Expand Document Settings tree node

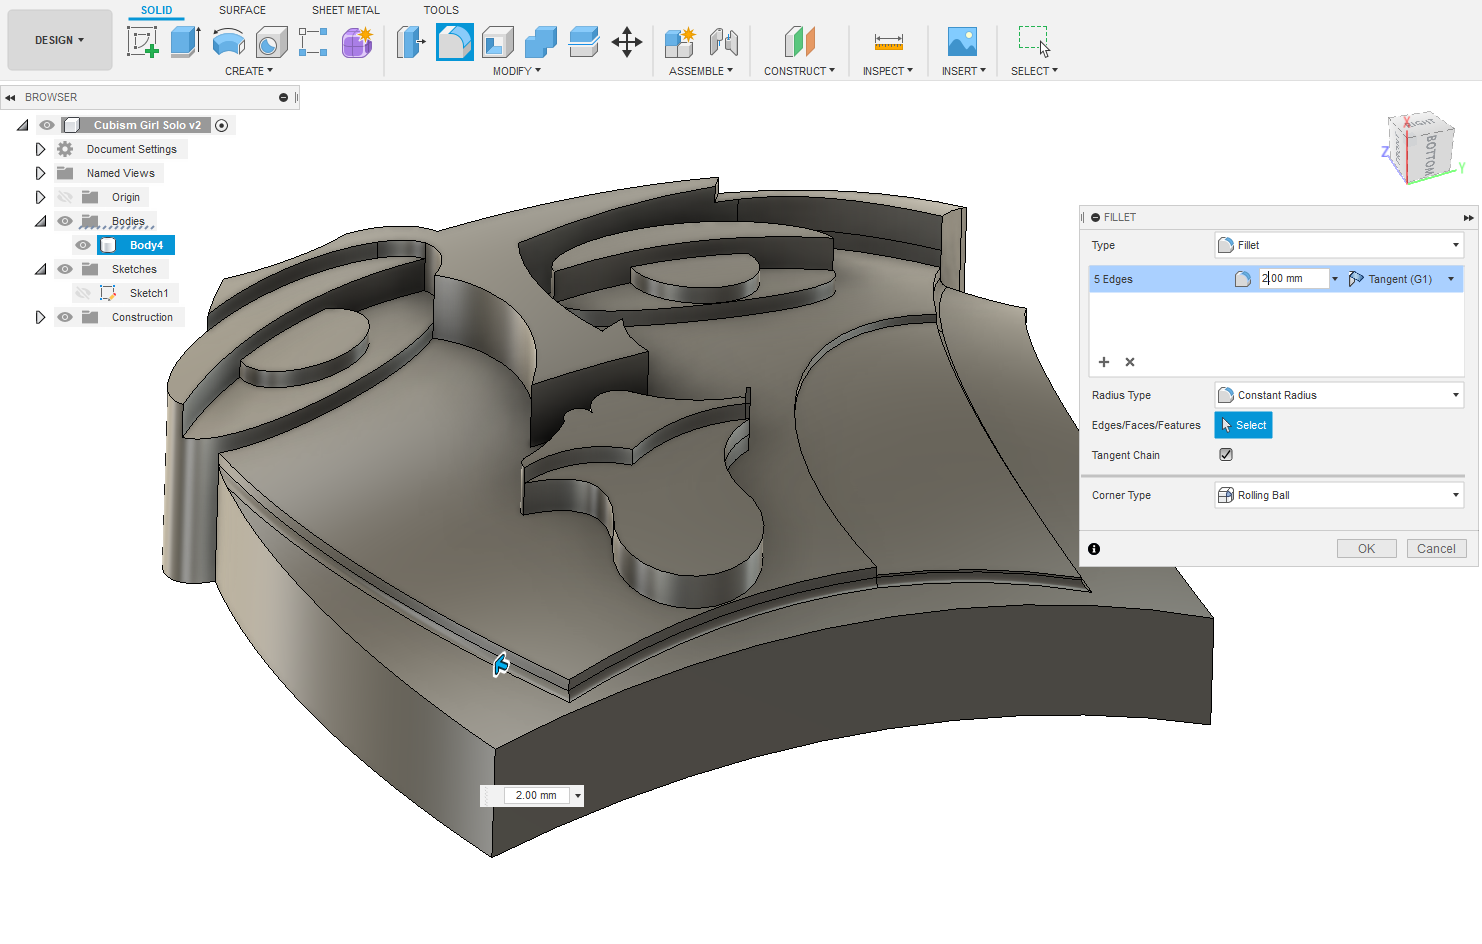40,149
